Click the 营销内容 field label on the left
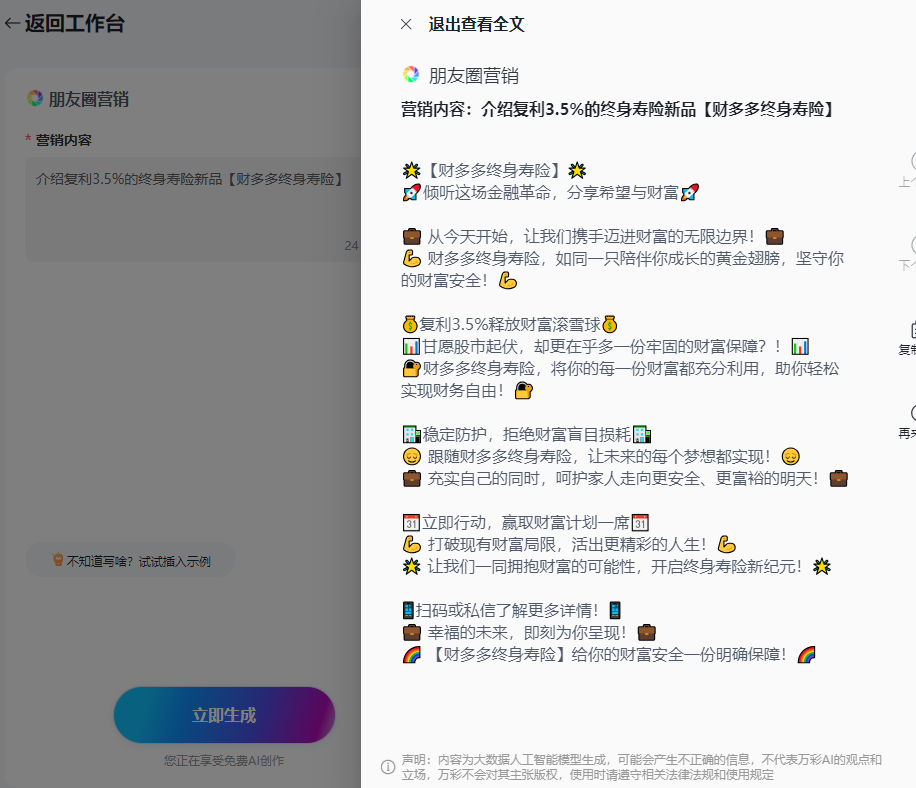Viewport: 916px width, 788px height. tap(63, 140)
